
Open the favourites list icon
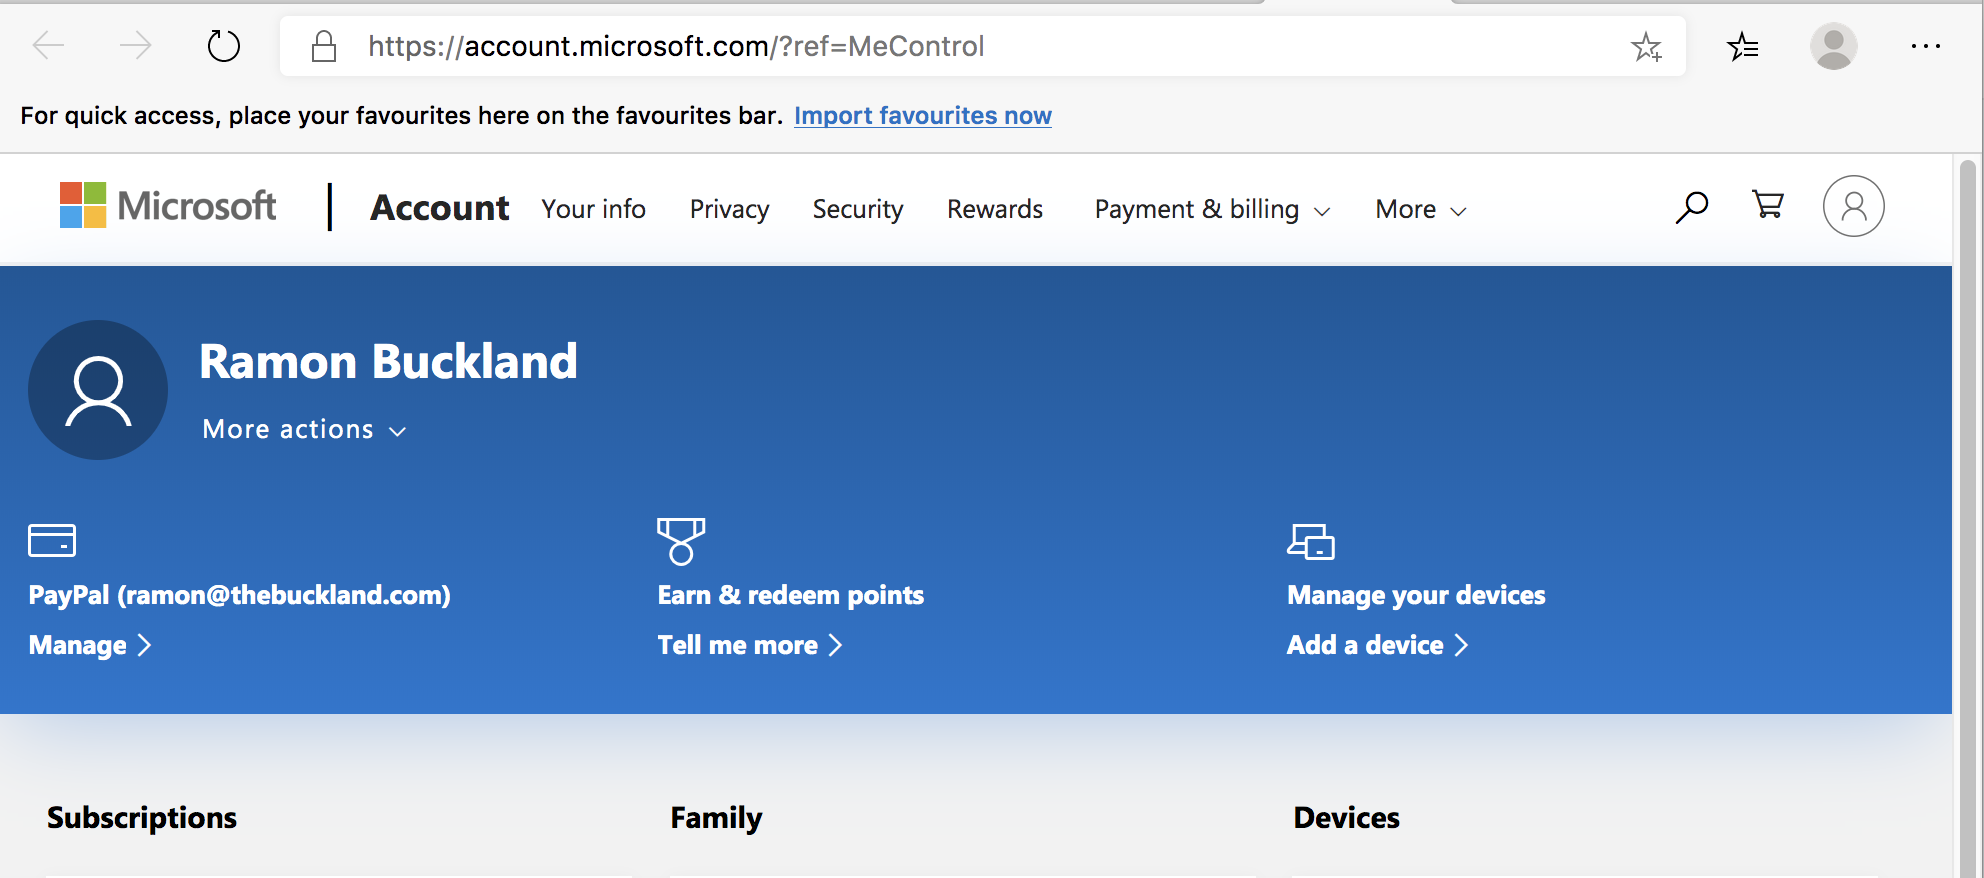coord(1743,46)
